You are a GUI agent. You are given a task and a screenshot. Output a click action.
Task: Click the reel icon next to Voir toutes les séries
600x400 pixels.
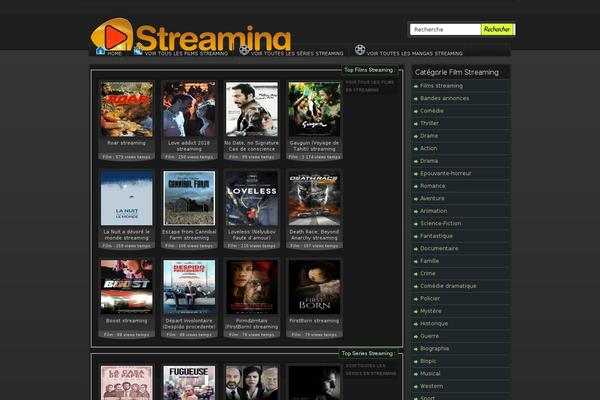tap(244, 50)
